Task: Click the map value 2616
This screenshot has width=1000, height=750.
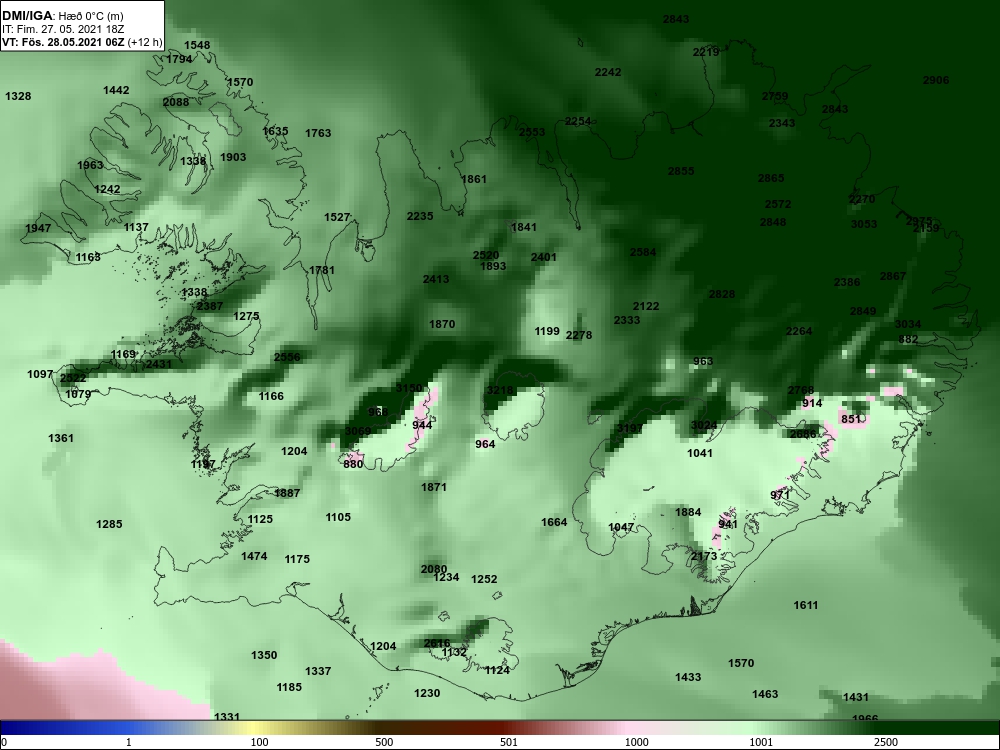Action: pyautogui.click(x=437, y=643)
